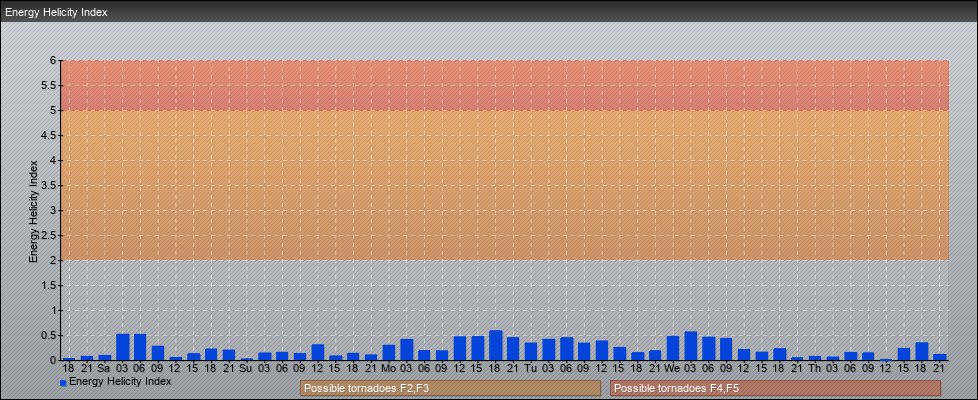This screenshot has width=978, height=400.
Task: Click the Energy Helicity Index panel header title
Action: click(x=56, y=12)
